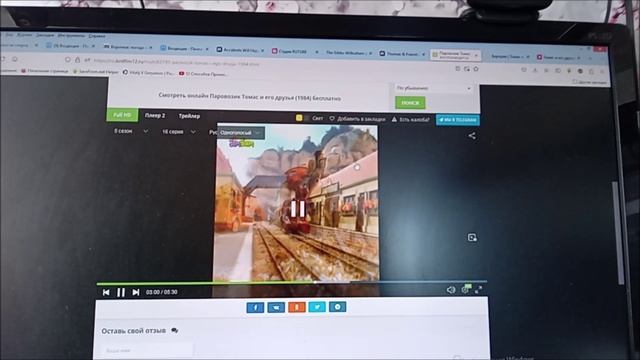640x360 pixels.
Task: Report a problem via Есть жалоба?
Action: pos(411,120)
